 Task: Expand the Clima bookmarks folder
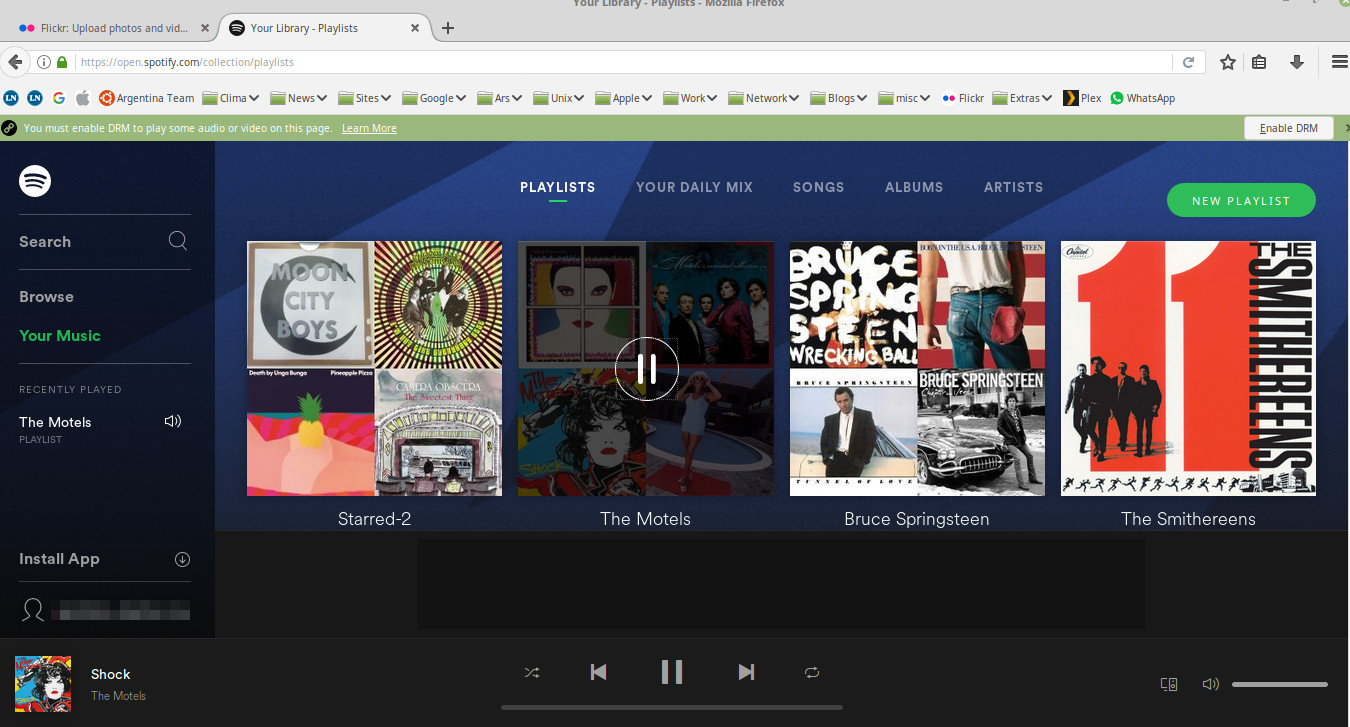[231, 98]
